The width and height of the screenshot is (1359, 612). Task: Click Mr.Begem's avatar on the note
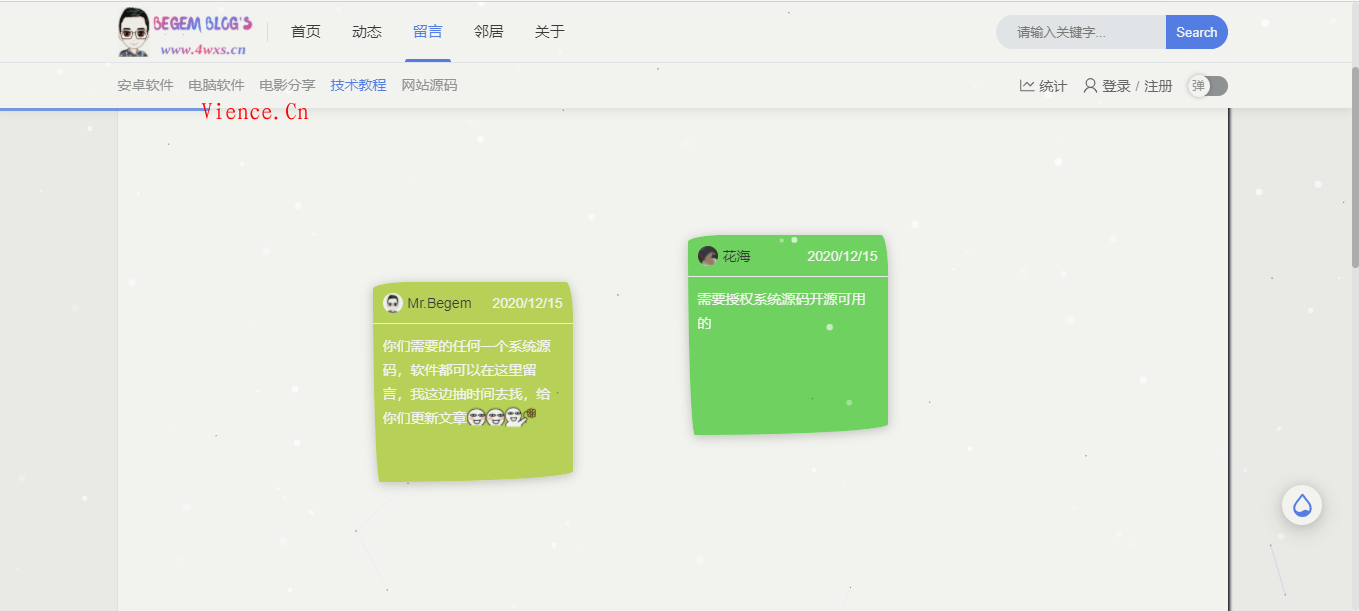393,303
